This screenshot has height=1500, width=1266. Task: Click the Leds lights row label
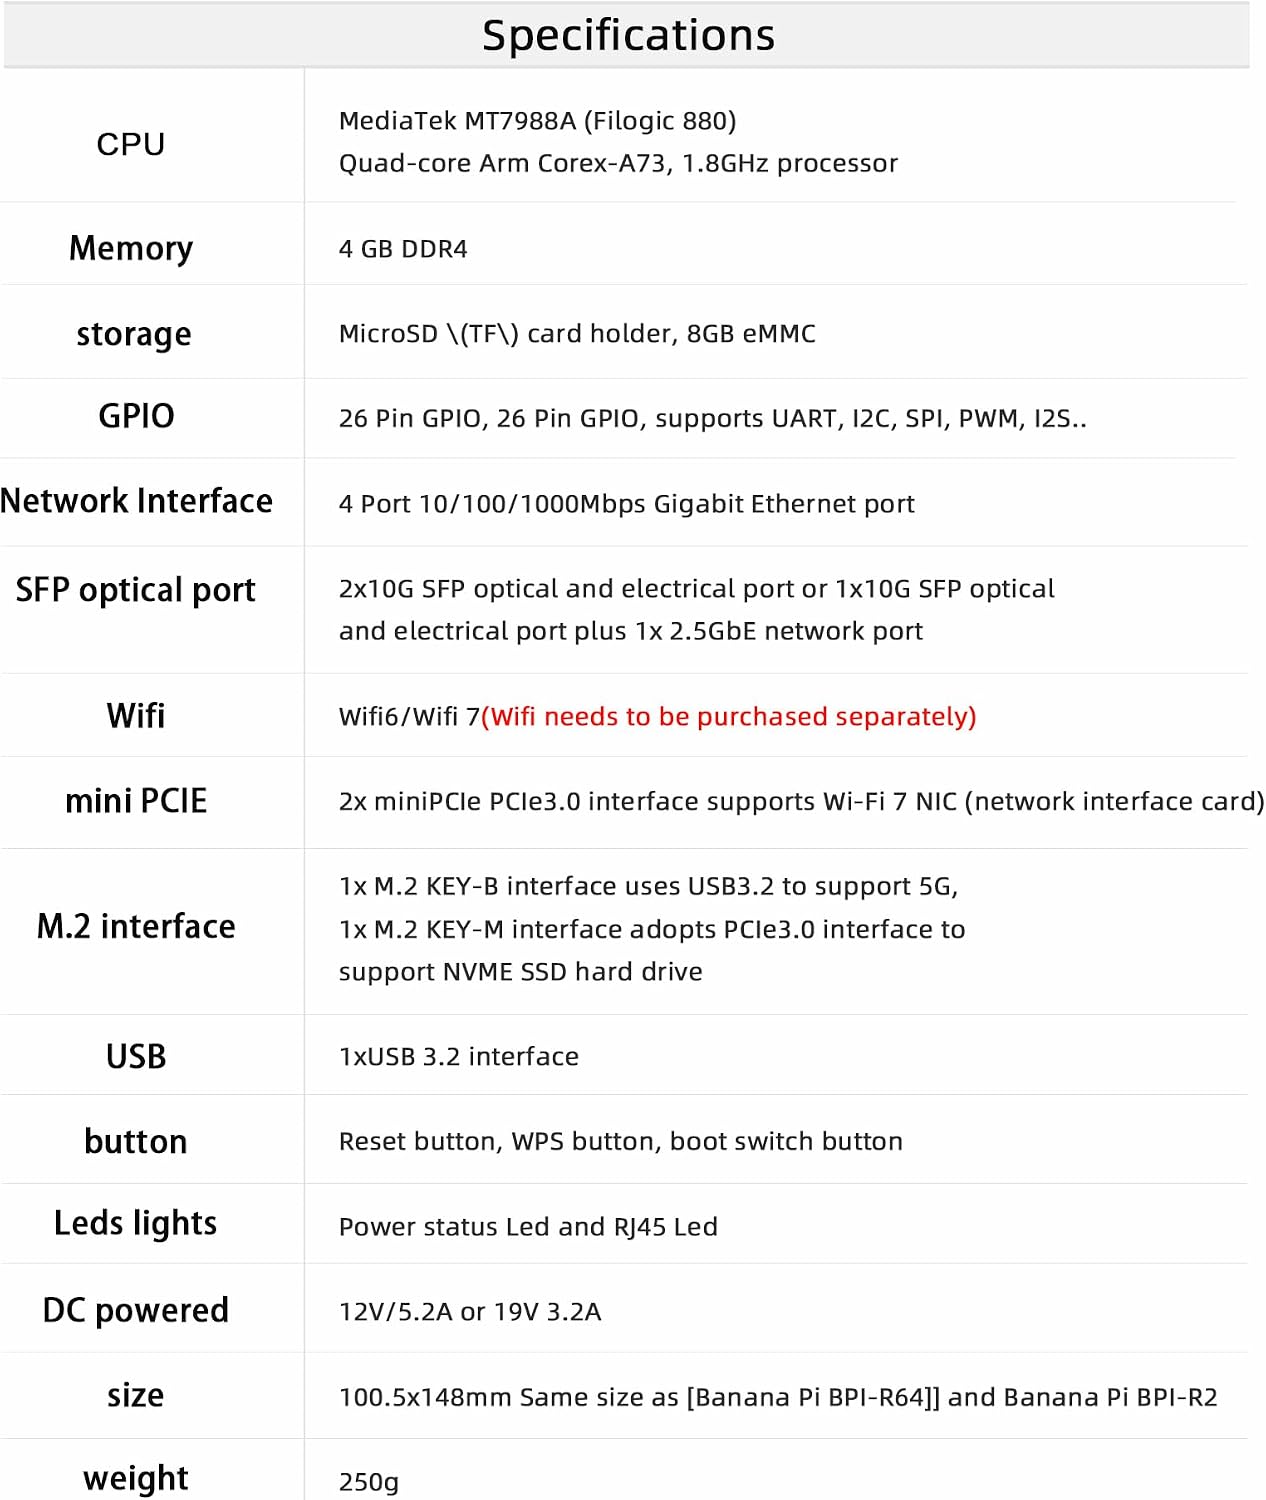(136, 1223)
